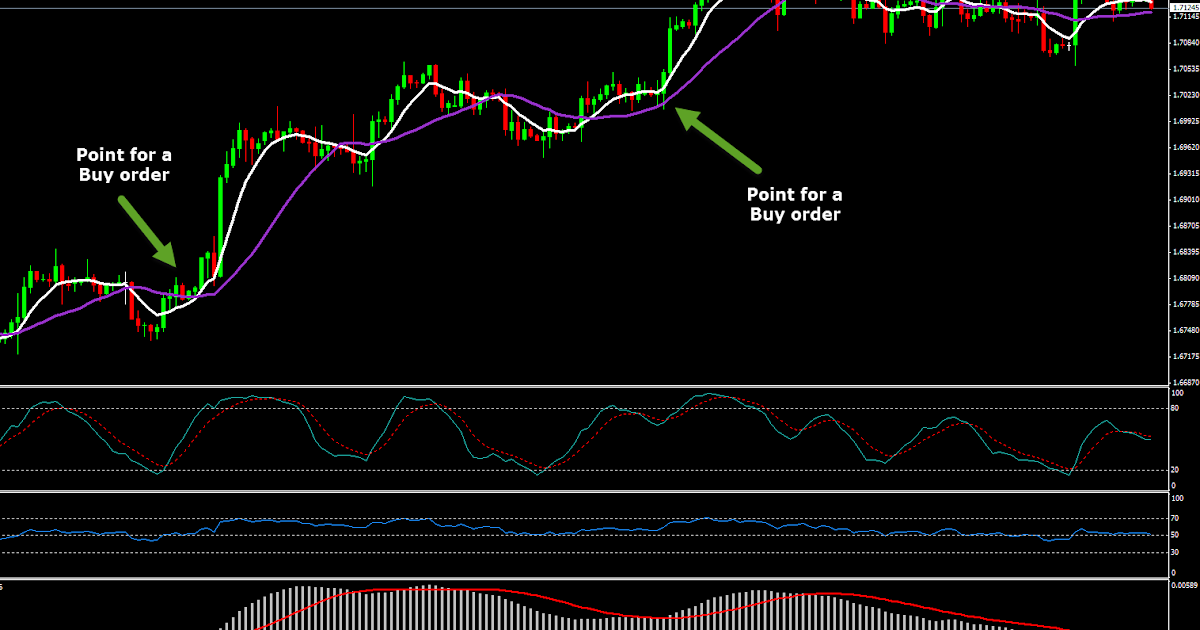
Task: Click the 1.69315 price axis label
Action: point(1186,173)
